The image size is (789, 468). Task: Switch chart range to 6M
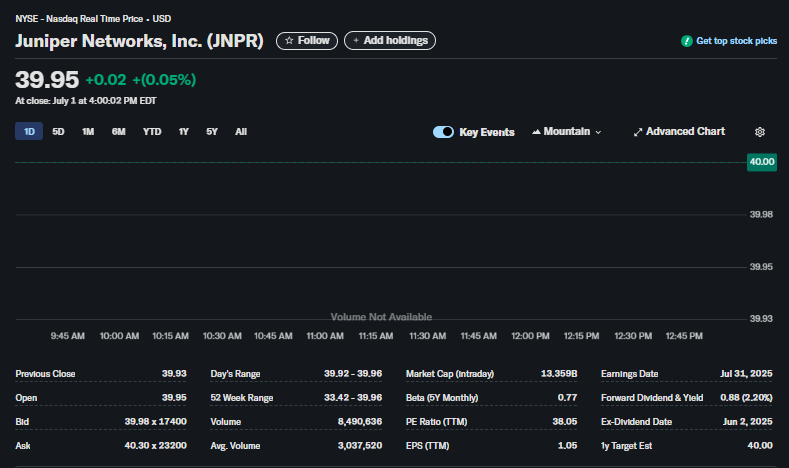(x=119, y=132)
